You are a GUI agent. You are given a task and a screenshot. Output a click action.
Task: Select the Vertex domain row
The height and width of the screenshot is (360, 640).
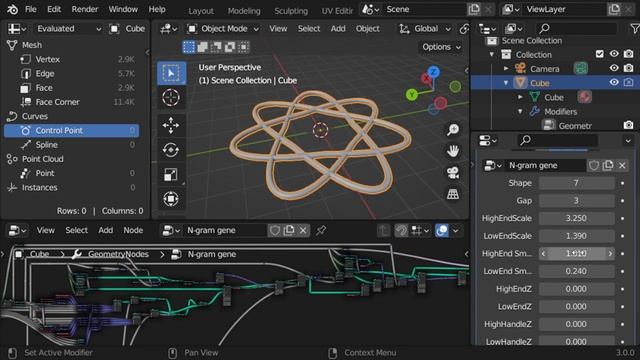[x=72, y=59]
